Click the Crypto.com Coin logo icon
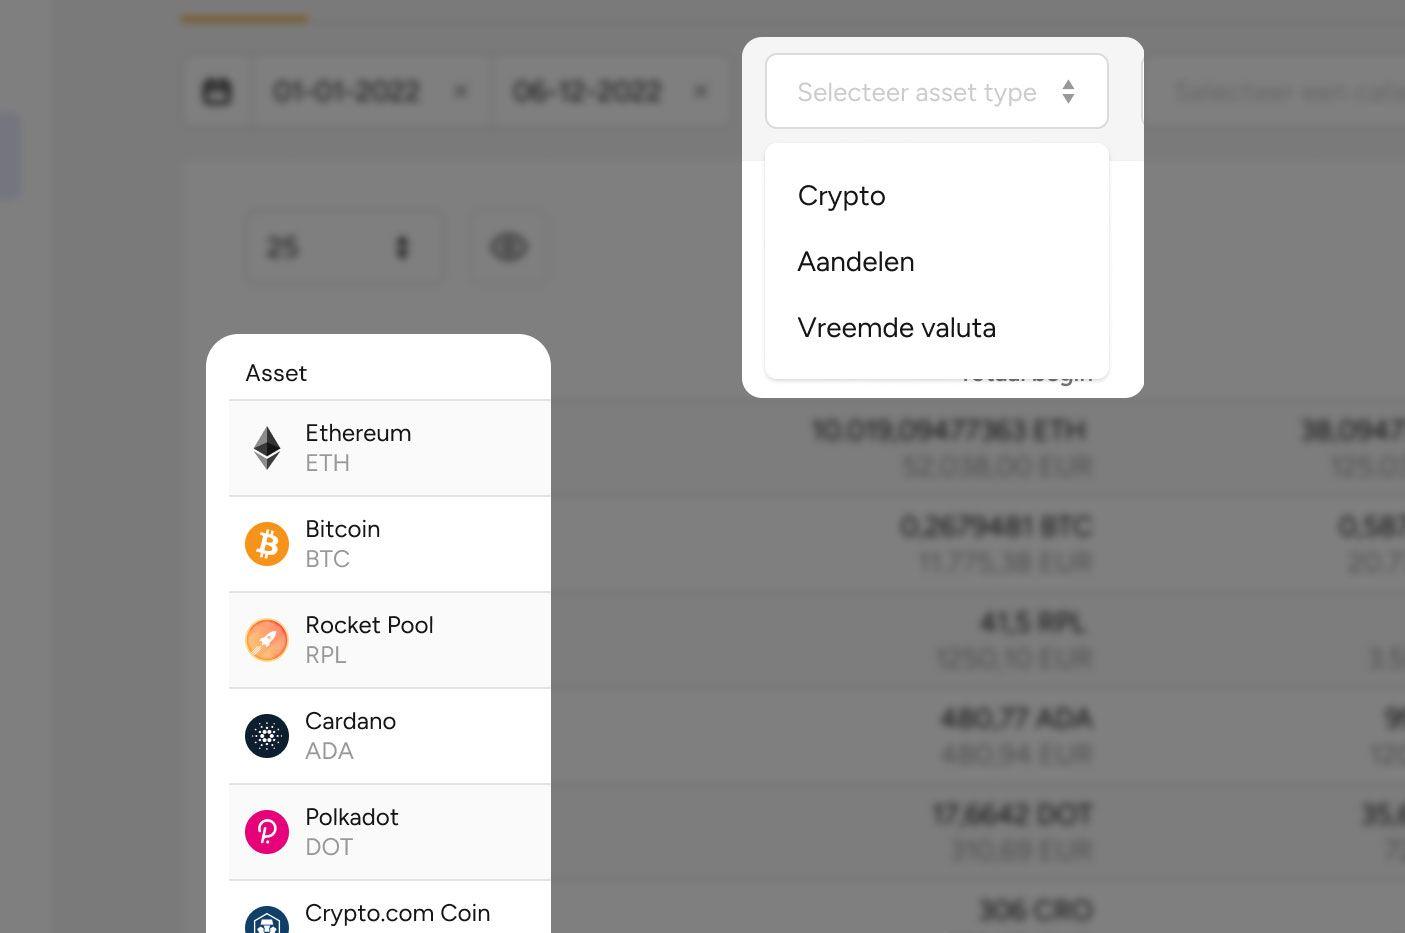 (x=267, y=921)
